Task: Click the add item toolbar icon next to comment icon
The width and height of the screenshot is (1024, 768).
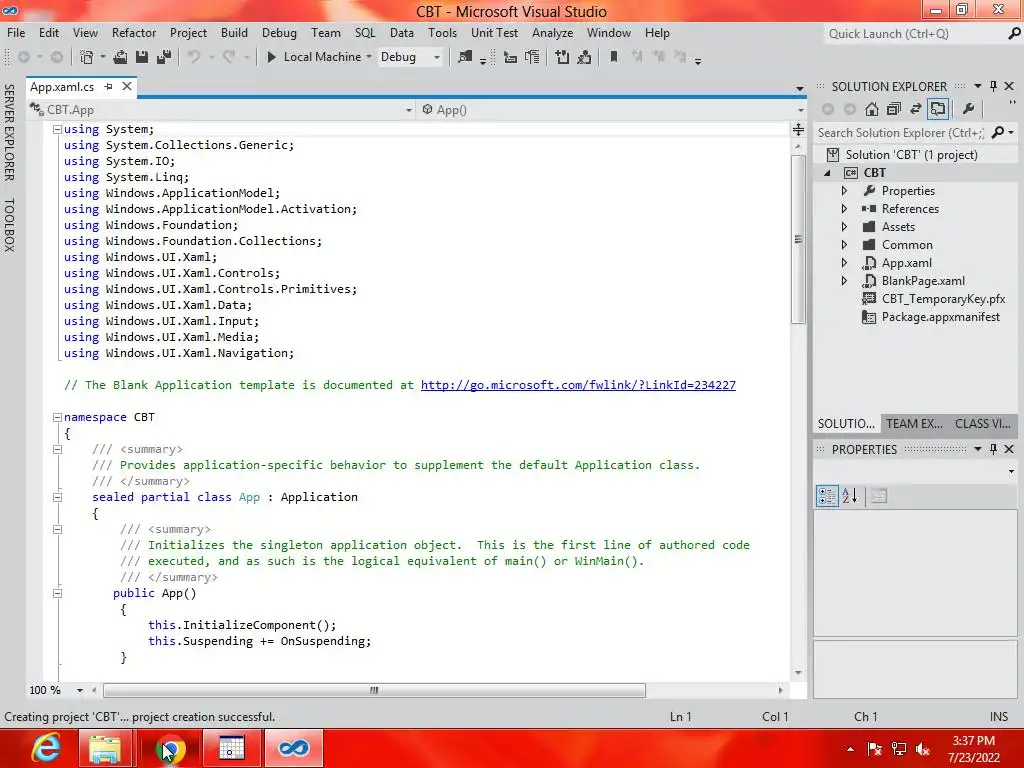Action: point(562,57)
